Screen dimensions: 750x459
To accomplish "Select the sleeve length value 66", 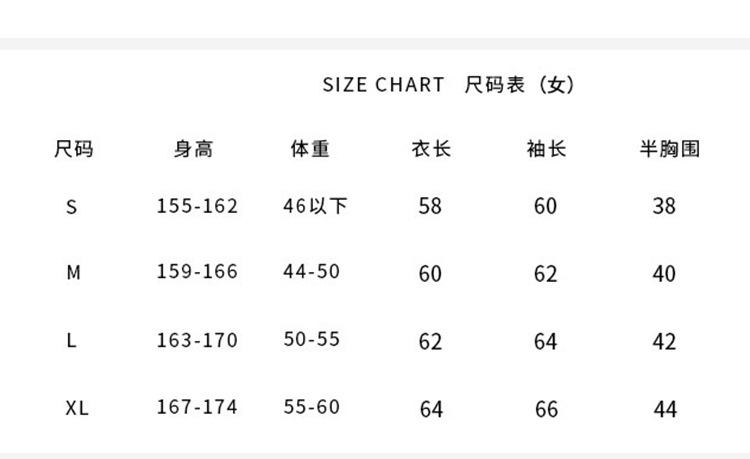I will 546,408.
